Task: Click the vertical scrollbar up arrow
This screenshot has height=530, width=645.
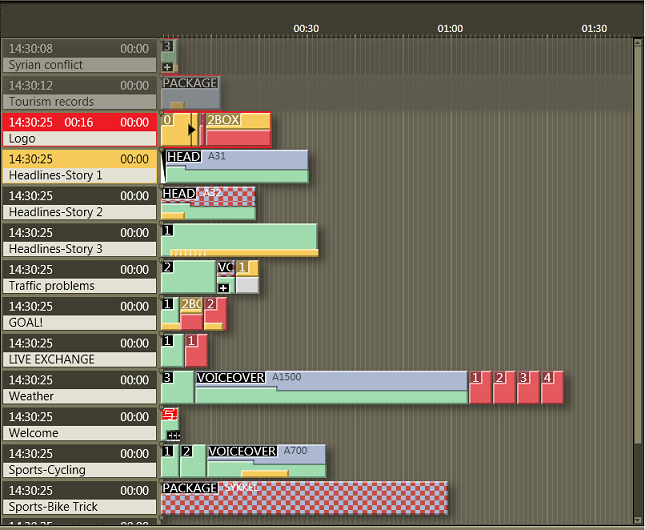Action: (638, 42)
